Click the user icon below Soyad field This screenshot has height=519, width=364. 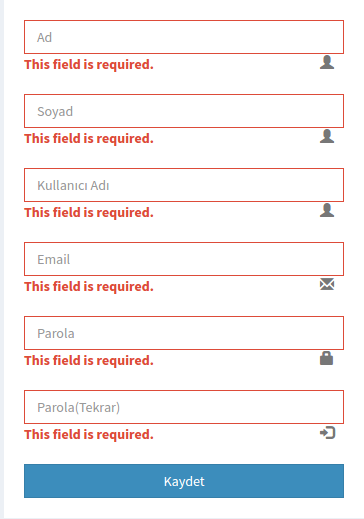327,136
